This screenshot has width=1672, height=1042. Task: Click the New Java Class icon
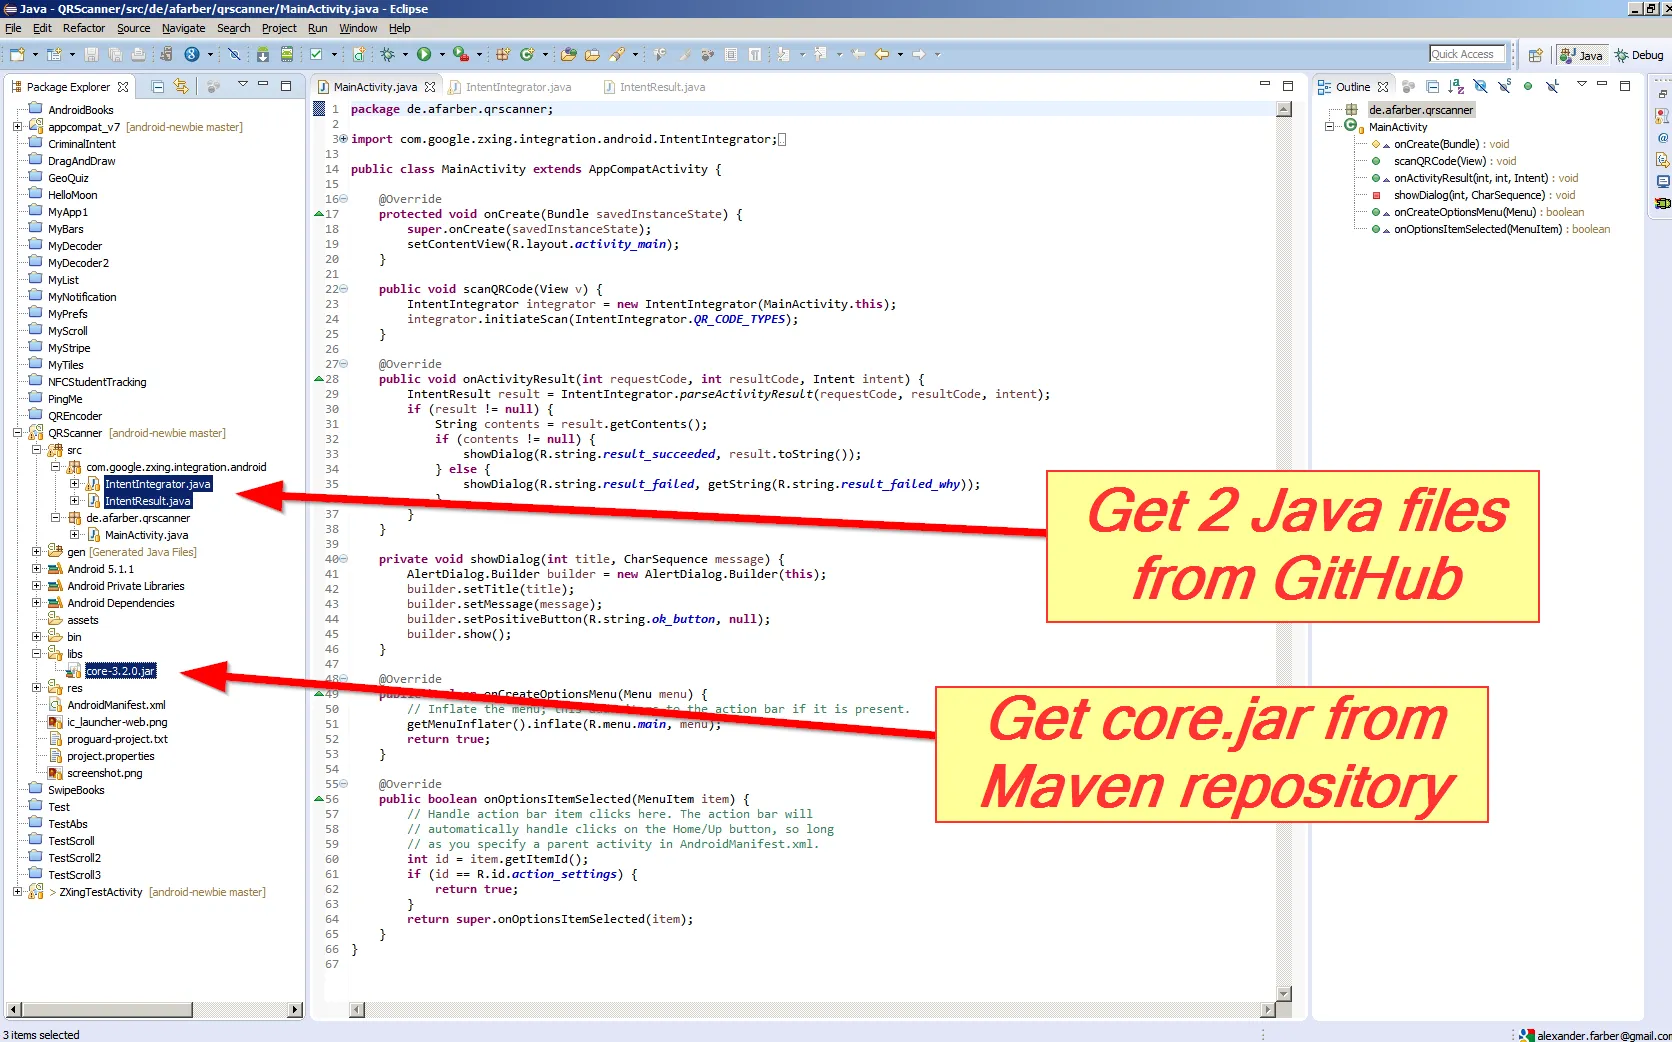coord(527,54)
